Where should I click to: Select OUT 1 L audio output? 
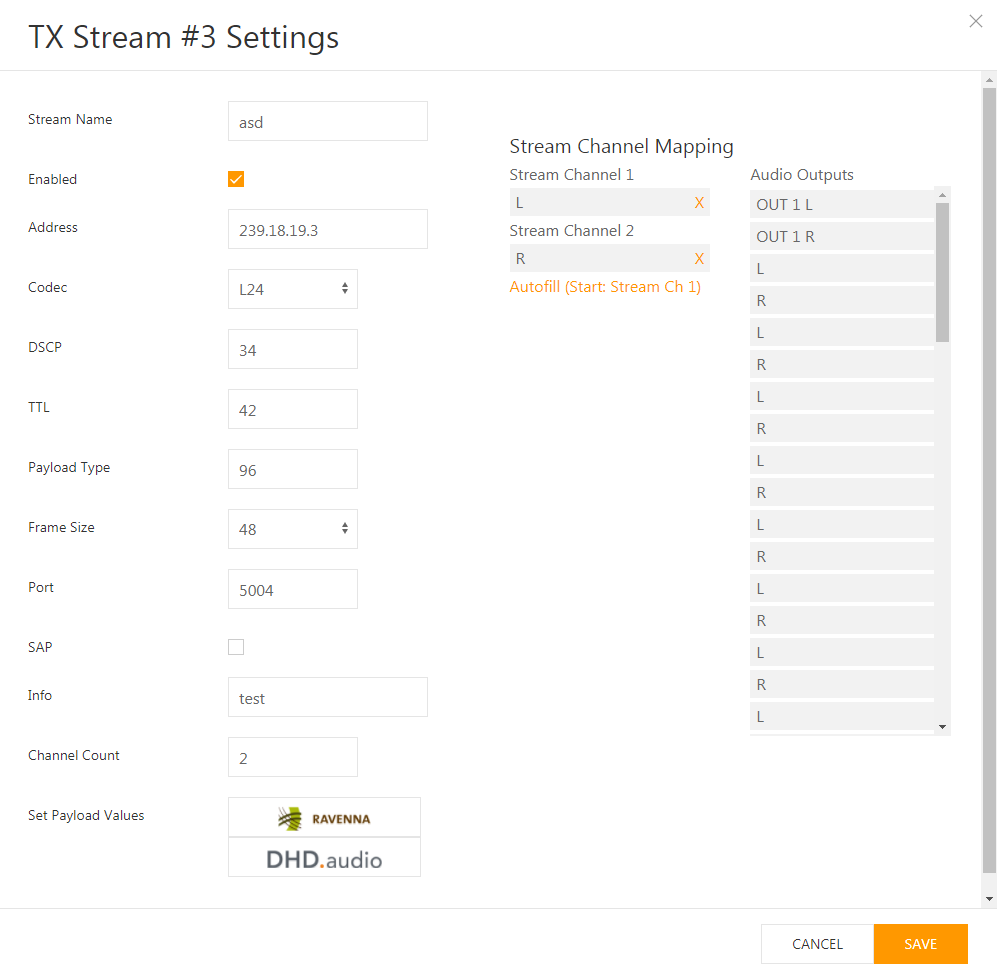tap(842, 205)
